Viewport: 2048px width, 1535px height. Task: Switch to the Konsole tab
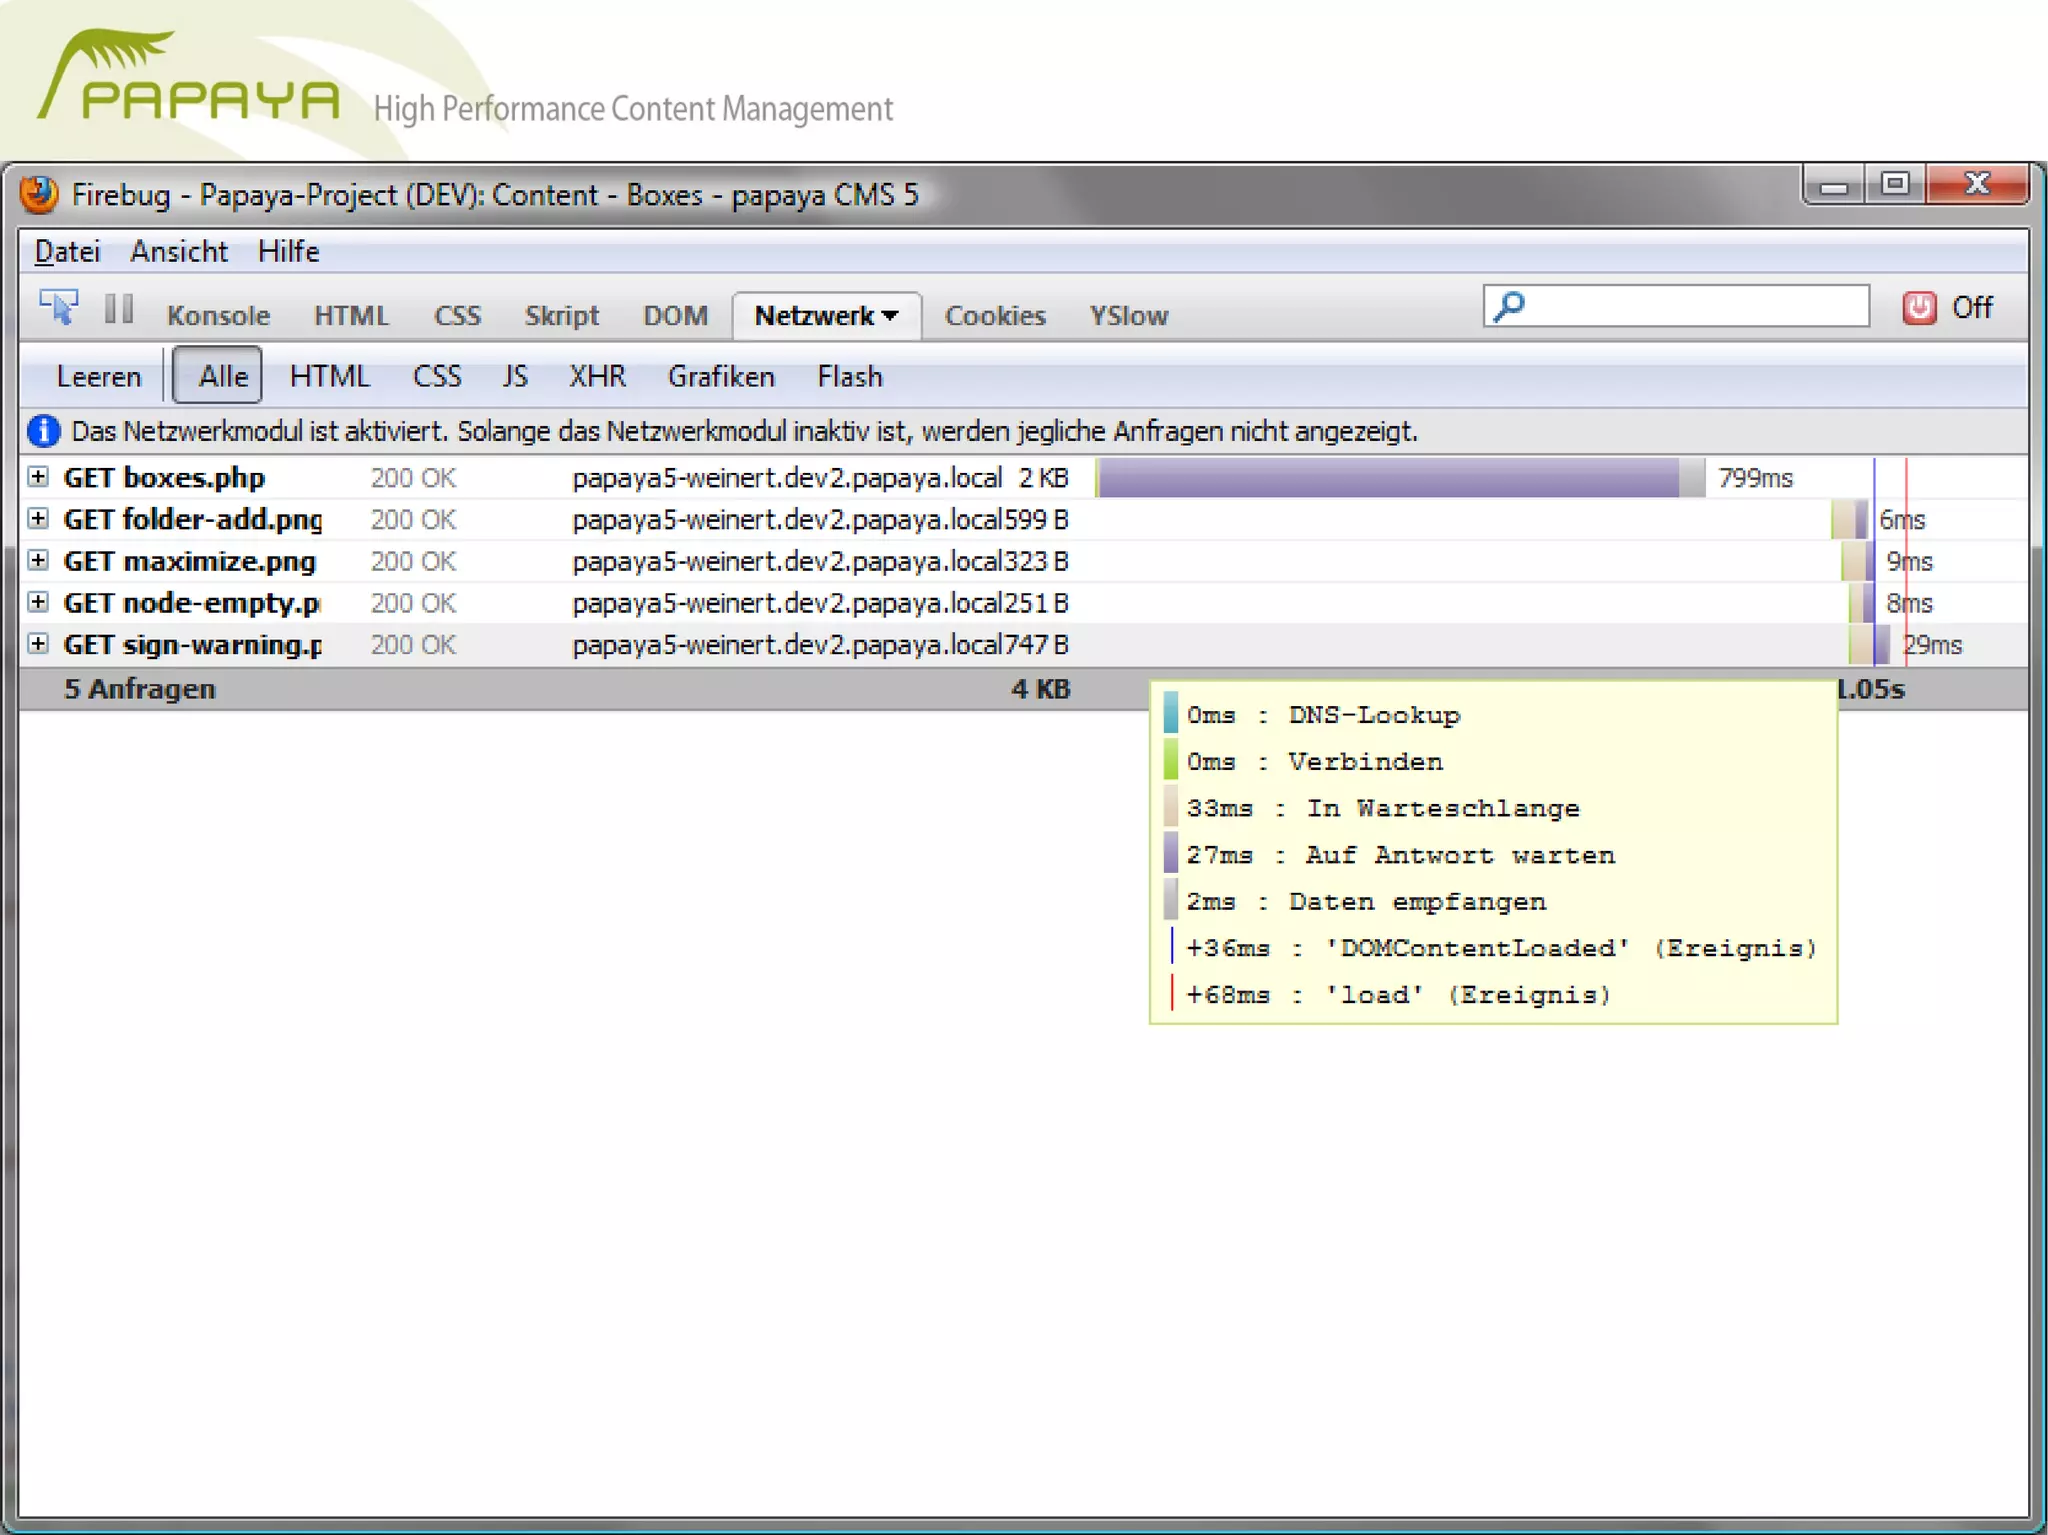pos(218,316)
